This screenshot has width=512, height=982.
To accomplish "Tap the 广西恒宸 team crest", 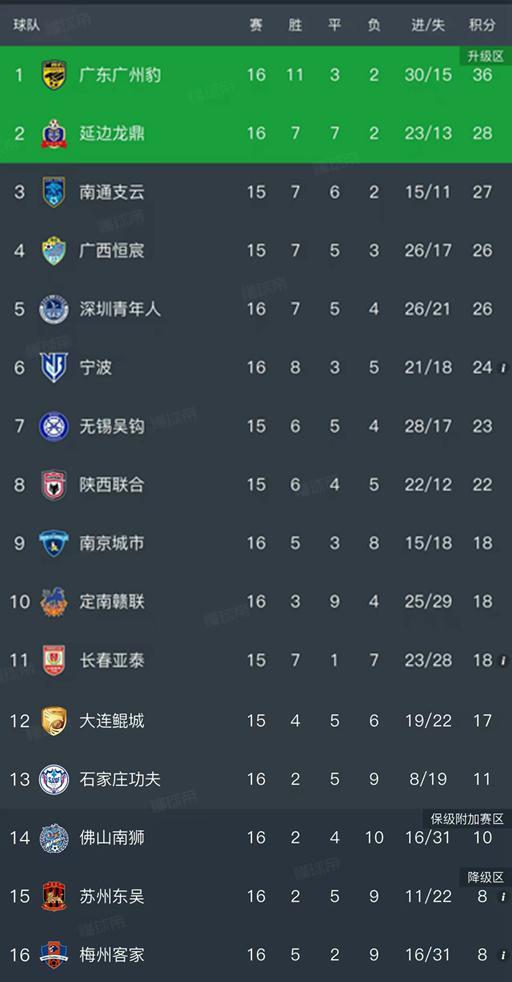I will [x=54, y=251].
